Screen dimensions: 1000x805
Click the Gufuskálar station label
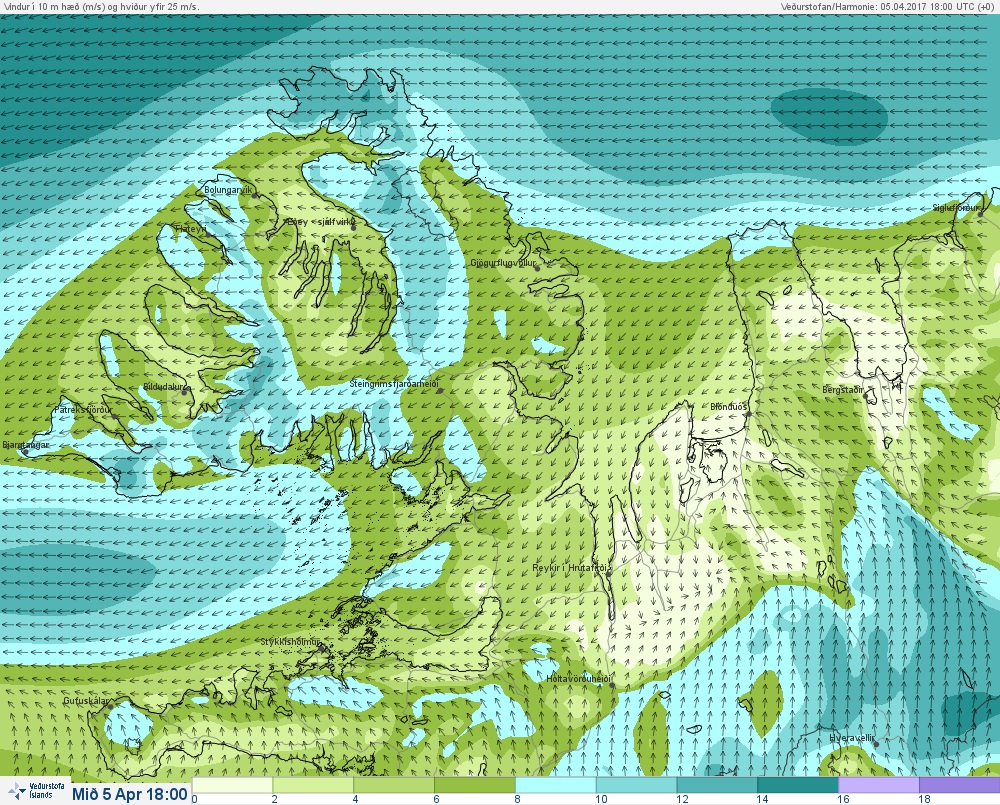click(85, 700)
